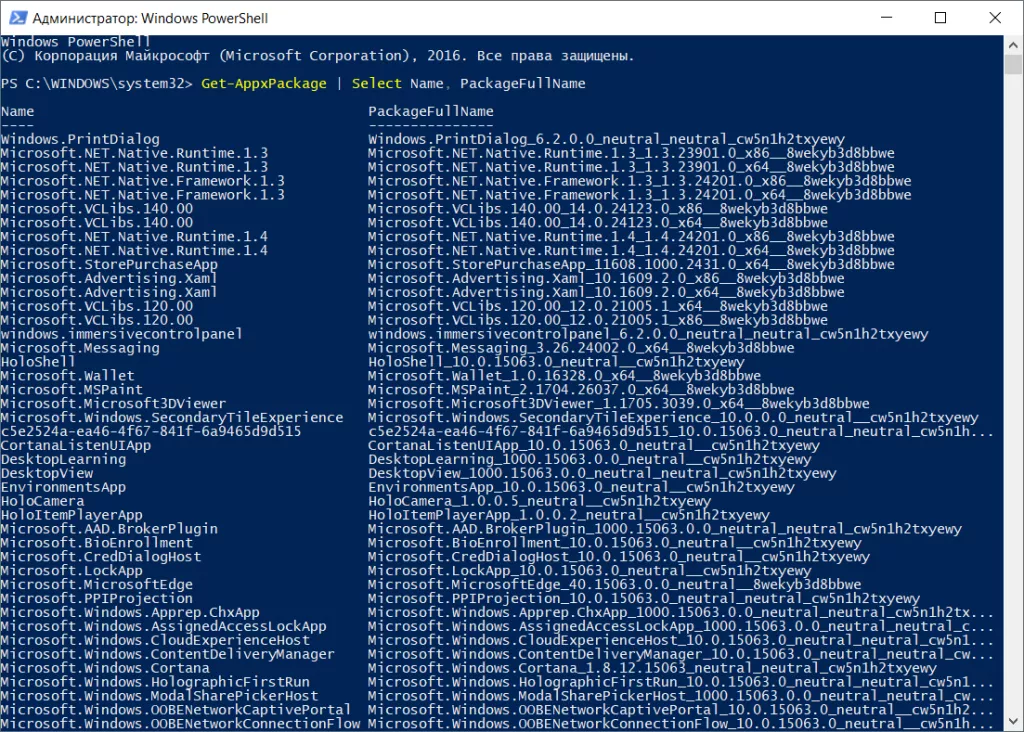
Task: Click the scrollbar down arrow
Action: point(1013,722)
